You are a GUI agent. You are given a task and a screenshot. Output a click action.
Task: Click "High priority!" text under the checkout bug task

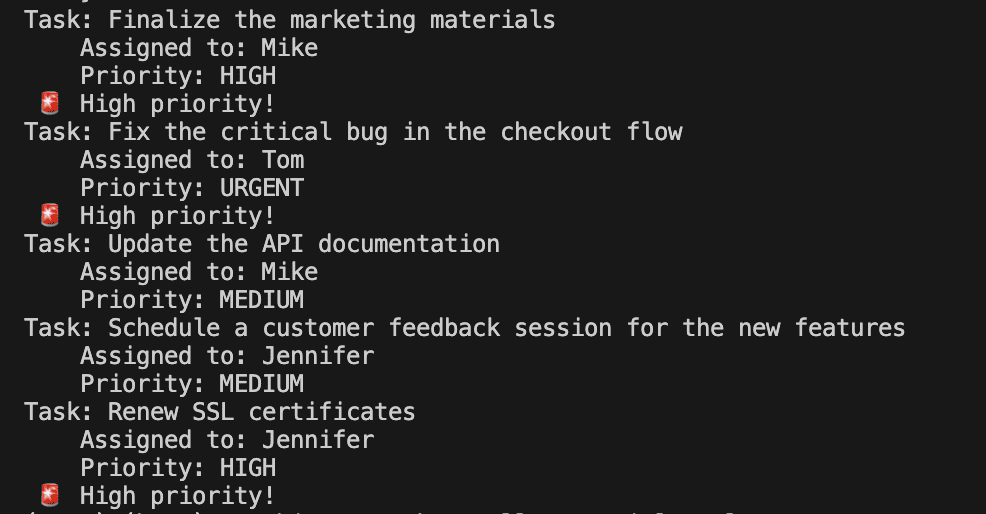pyautogui.click(x=177, y=215)
